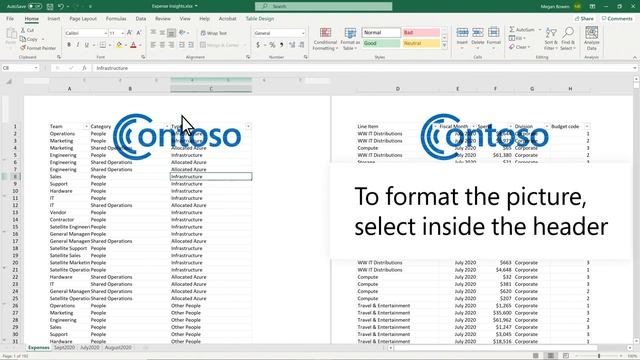Viewport: 640px width, 360px height.
Task: Click the Name Box showing C8
Action: tap(20, 68)
